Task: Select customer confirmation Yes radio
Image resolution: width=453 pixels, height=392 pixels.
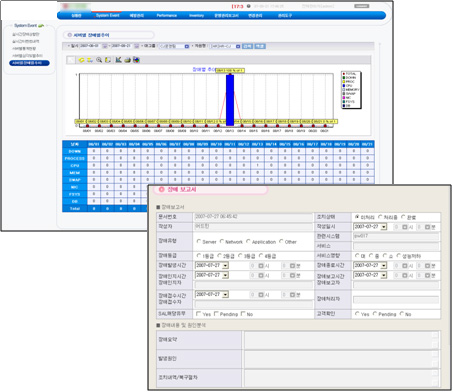Action: click(x=357, y=314)
